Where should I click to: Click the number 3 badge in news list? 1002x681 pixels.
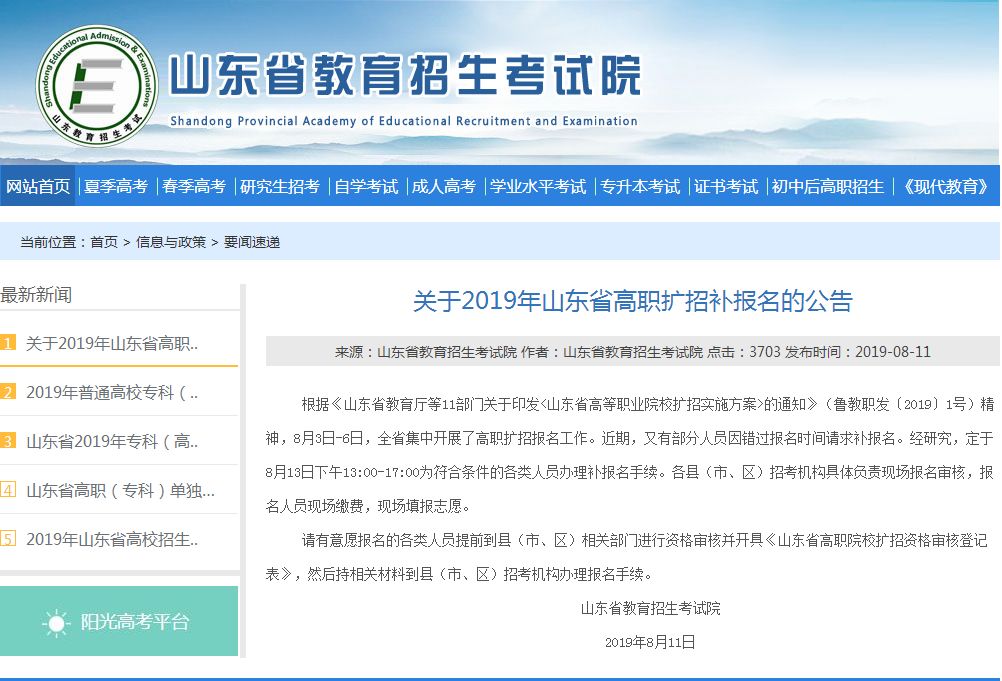[8, 441]
